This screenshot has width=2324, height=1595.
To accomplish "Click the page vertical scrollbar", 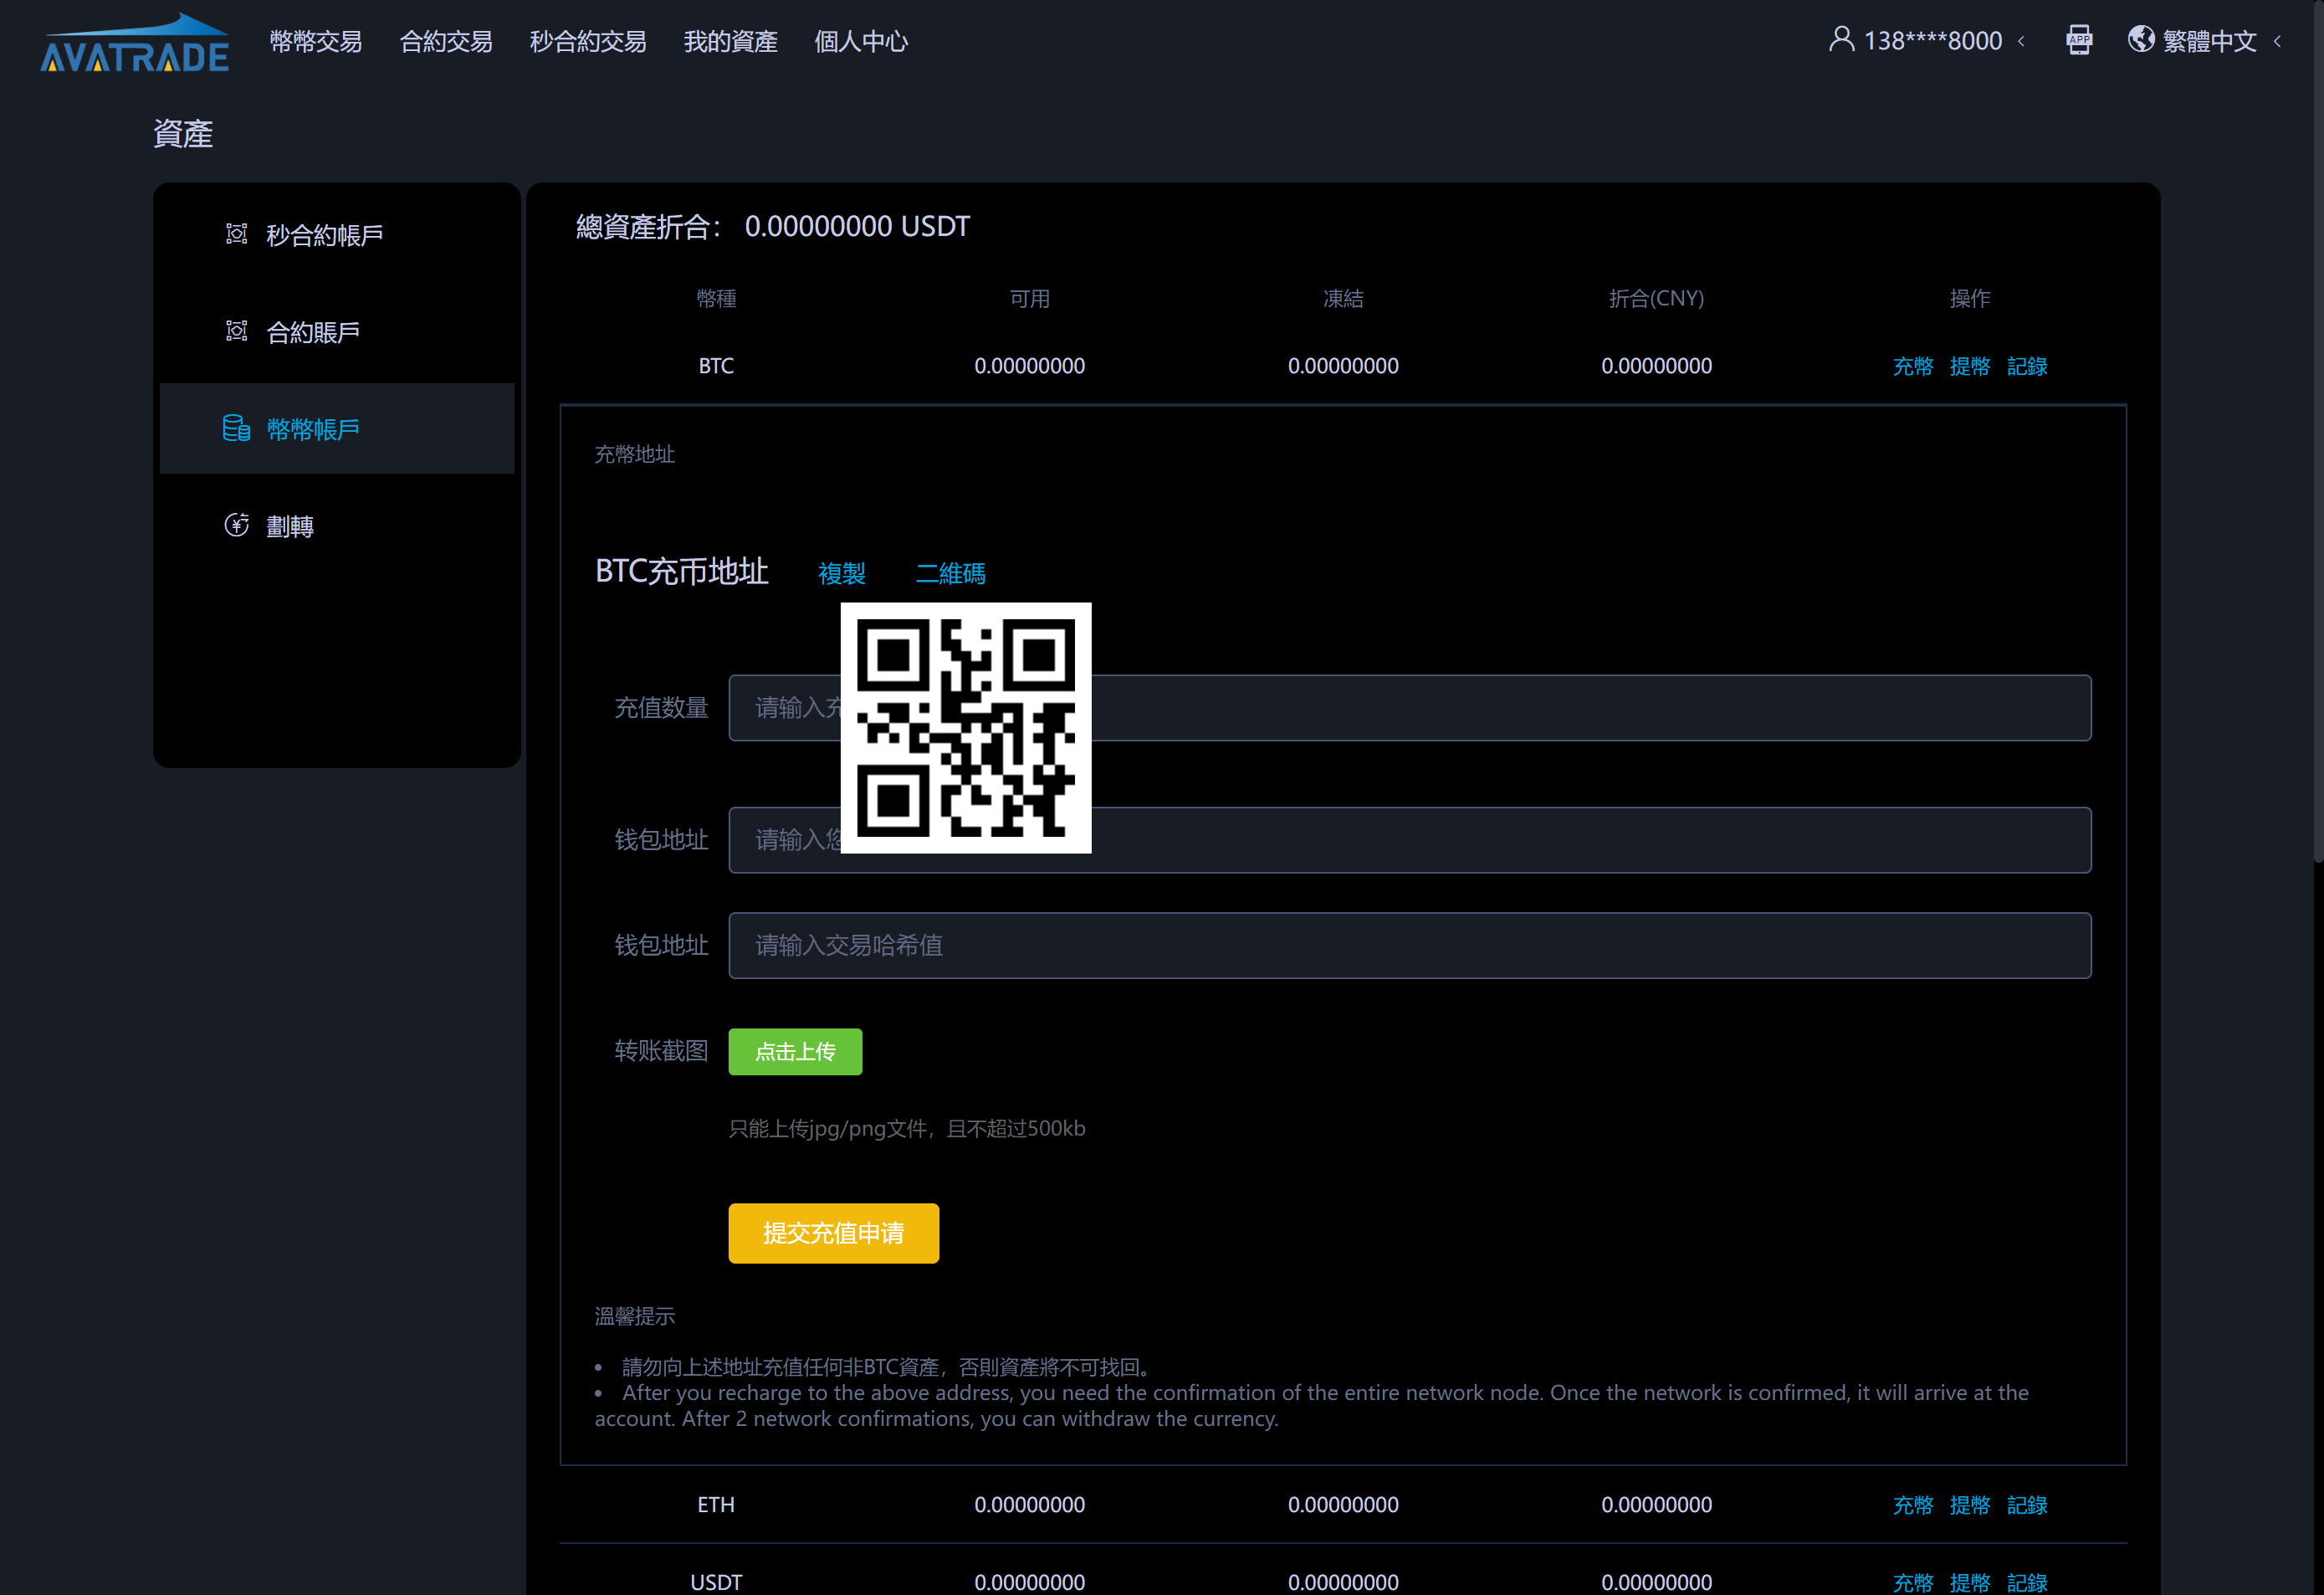I will pos(2318,430).
